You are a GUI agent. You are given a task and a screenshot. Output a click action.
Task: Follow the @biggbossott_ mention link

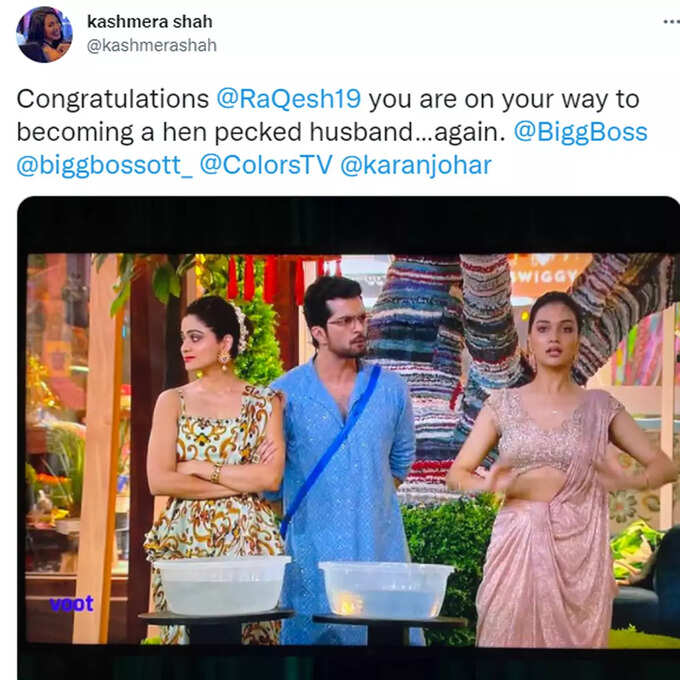[x=105, y=165]
